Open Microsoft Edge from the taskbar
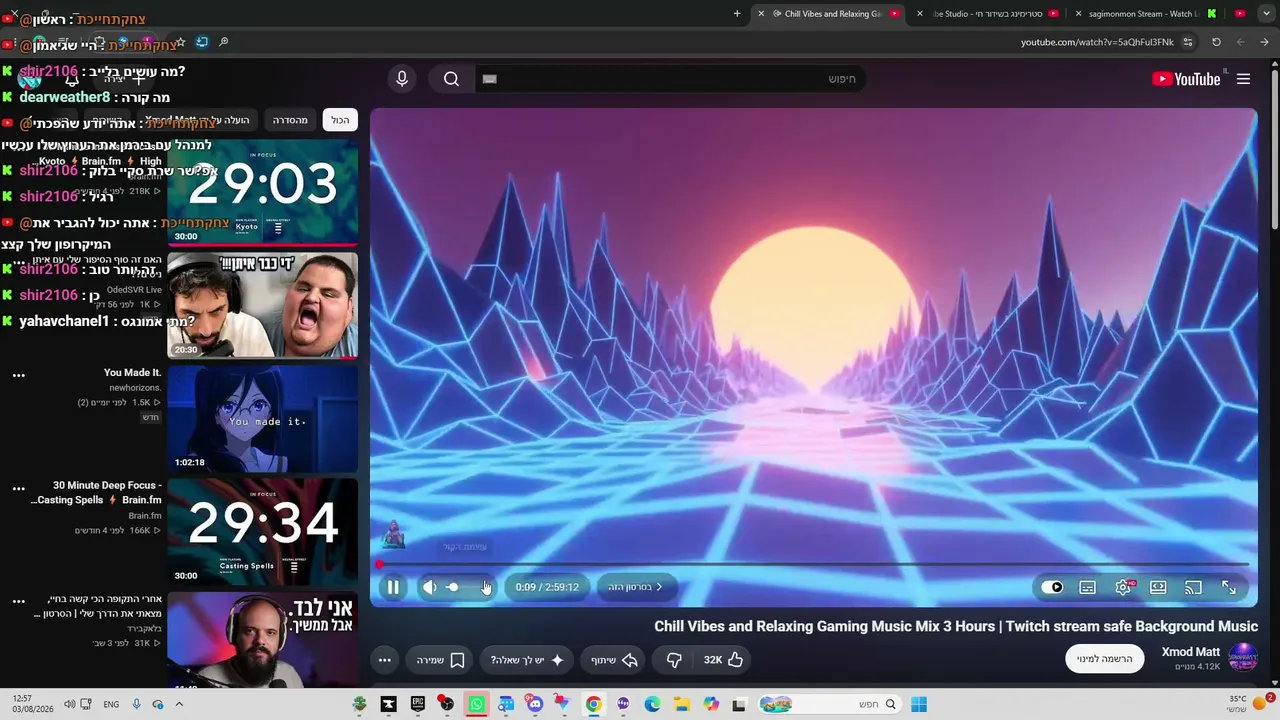The height and width of the screenshot is (720, 1280). tap(652, 704)
